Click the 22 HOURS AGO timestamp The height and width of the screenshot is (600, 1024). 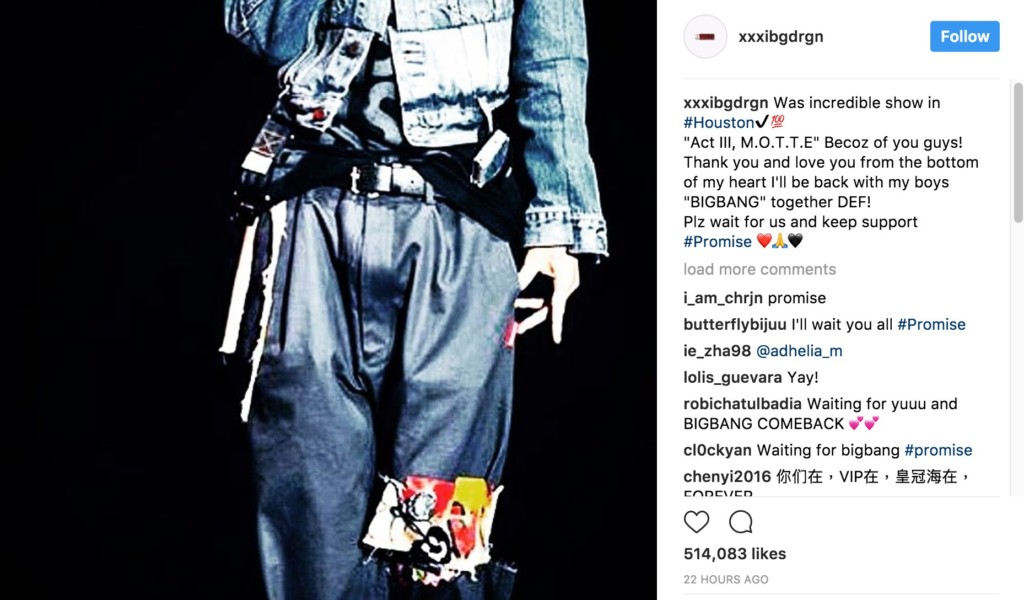[726, 579]
